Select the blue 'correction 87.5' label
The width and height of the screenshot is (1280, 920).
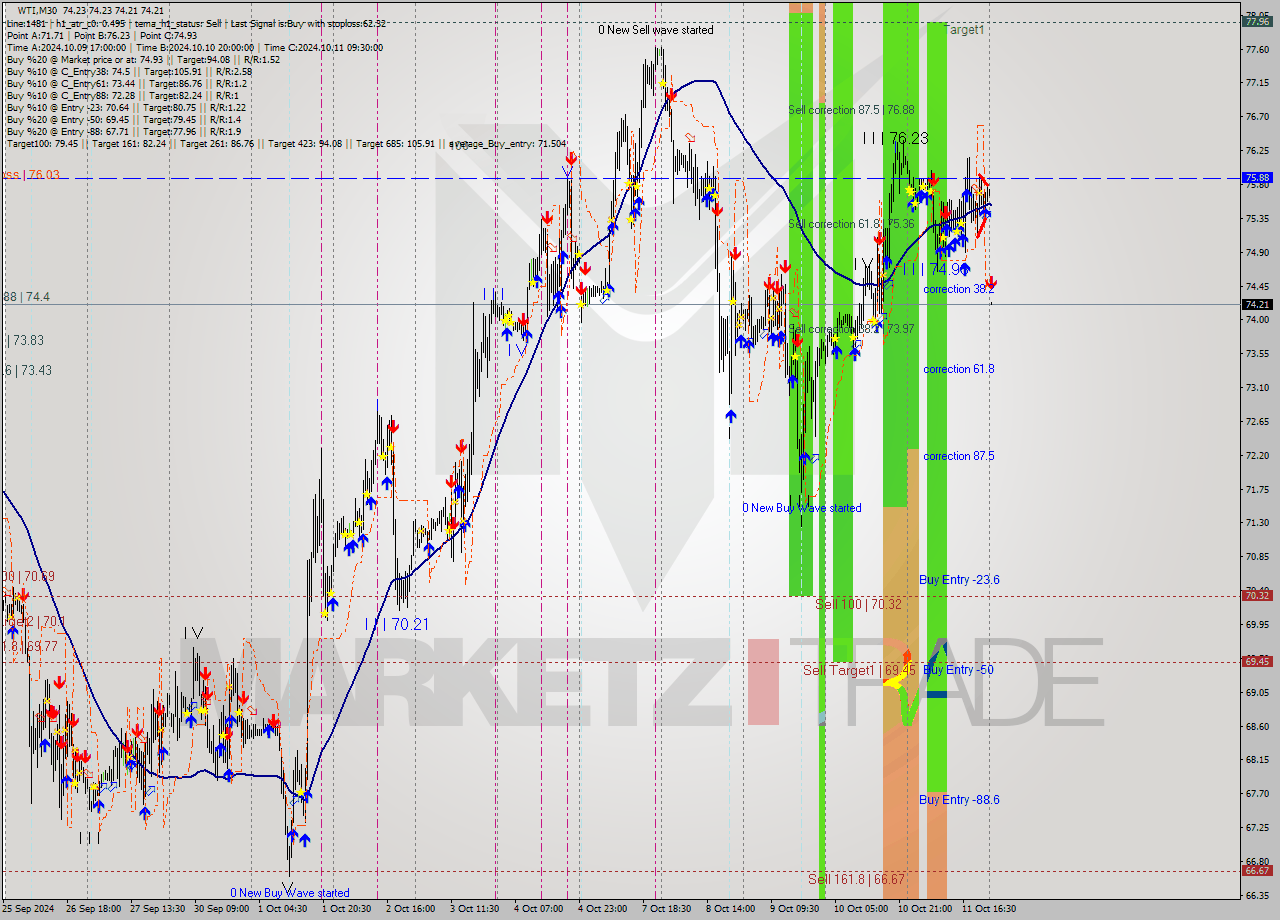click(x=958, y=456)
